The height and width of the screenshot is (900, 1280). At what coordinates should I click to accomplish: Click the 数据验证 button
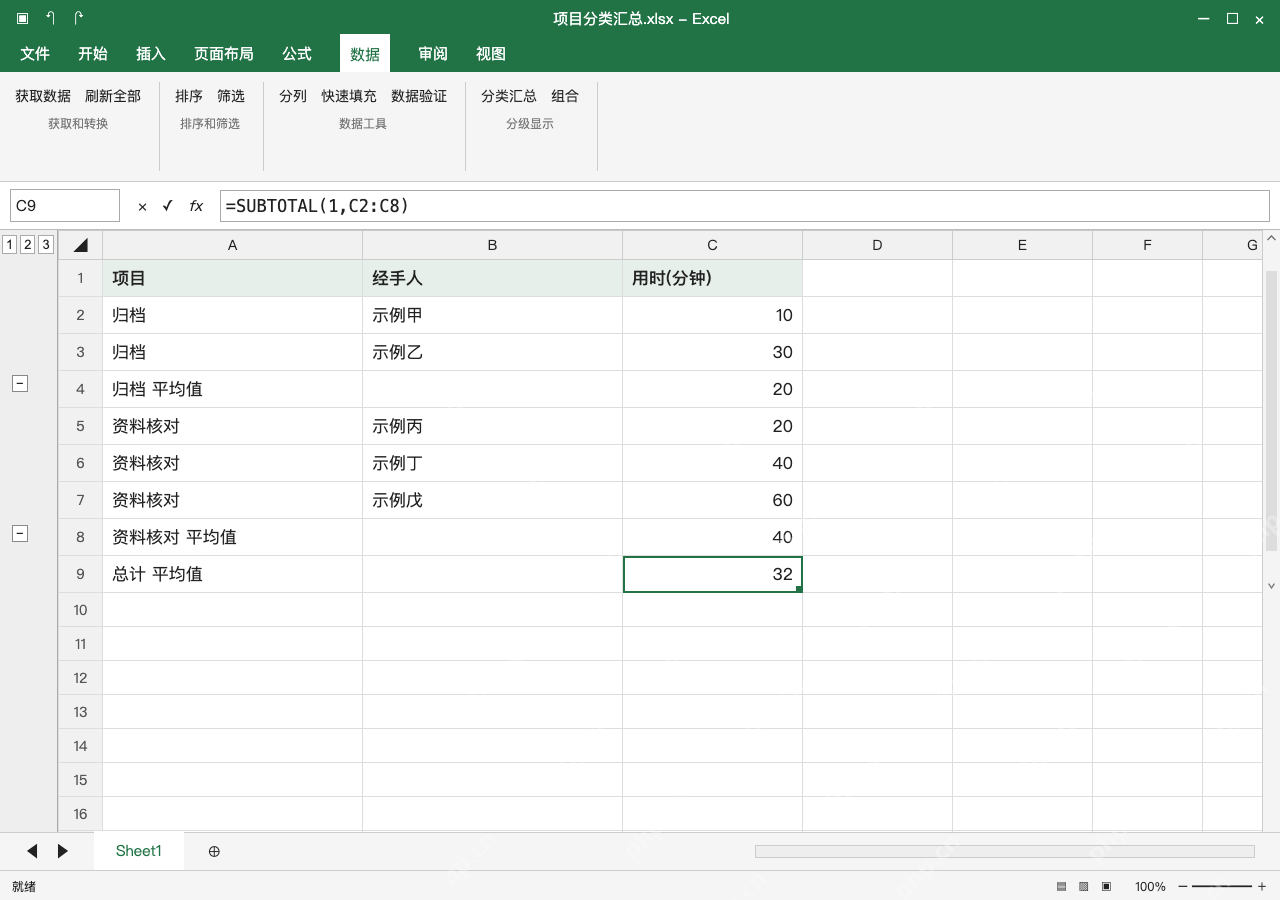tap(419, 96)
